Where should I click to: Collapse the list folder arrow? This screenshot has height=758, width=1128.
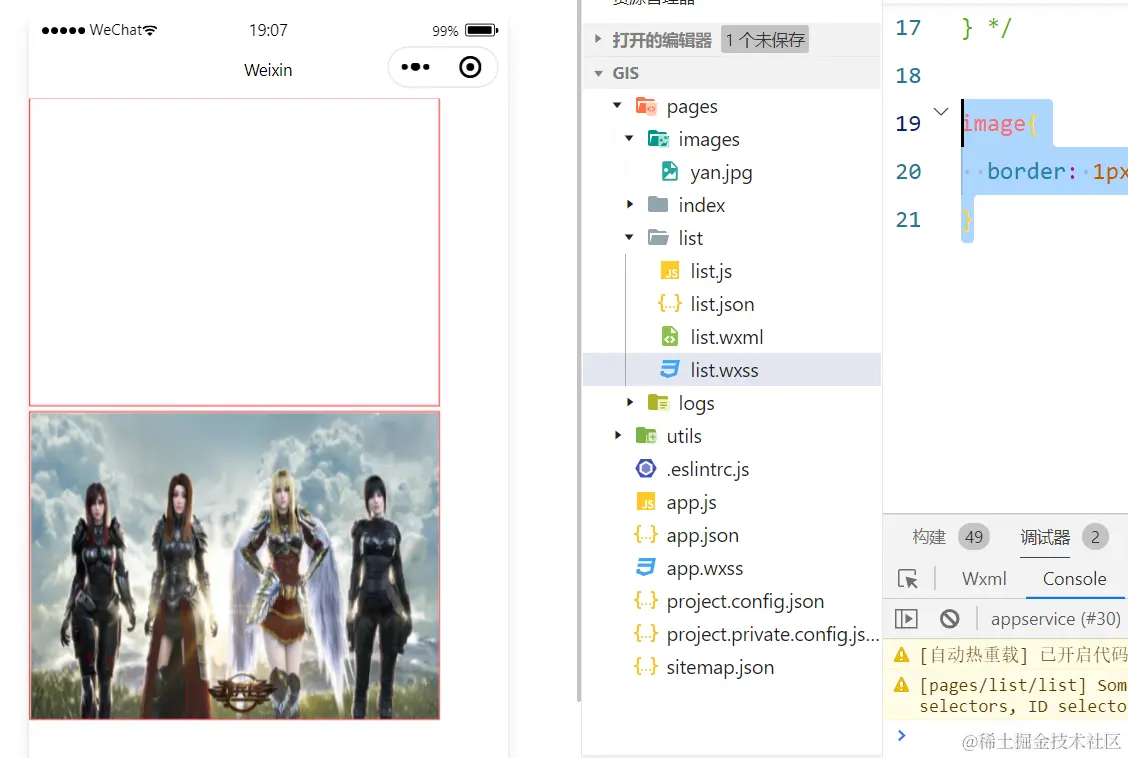pyautogui.click(x=629, y=237)
